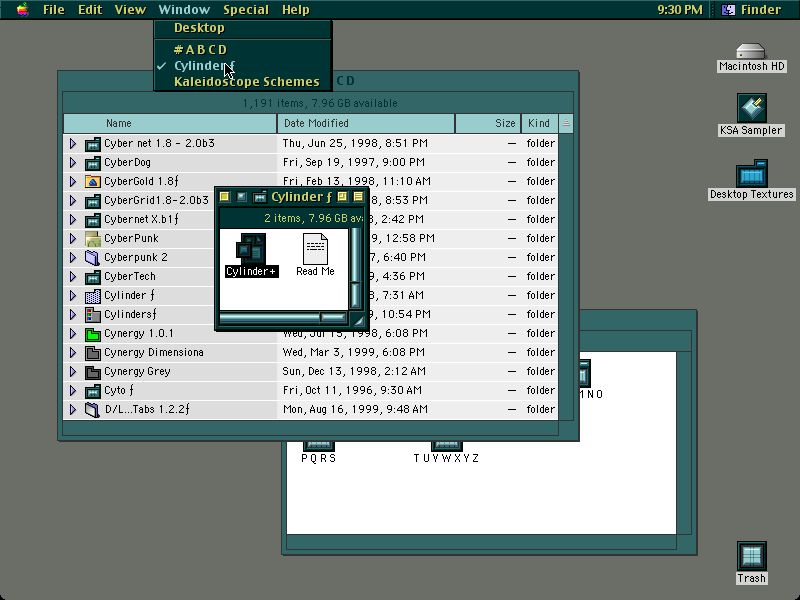Open the View menu

pos(130,10)
